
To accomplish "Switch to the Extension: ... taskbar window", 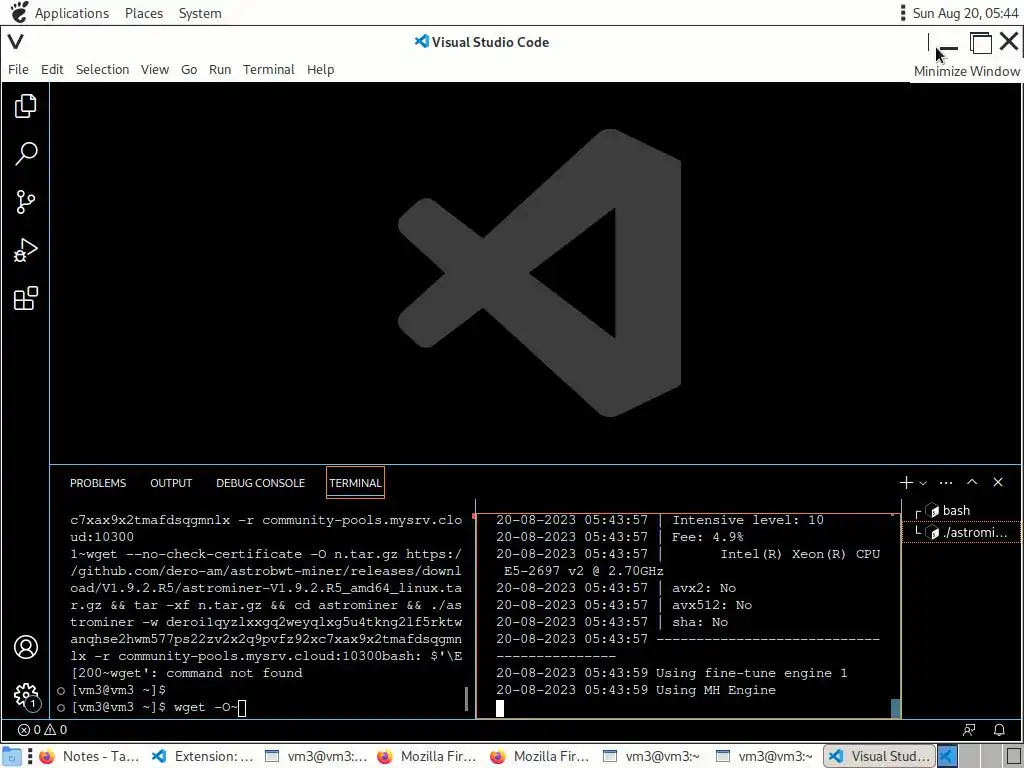I will pyautogui.click(x=202, y=756).
